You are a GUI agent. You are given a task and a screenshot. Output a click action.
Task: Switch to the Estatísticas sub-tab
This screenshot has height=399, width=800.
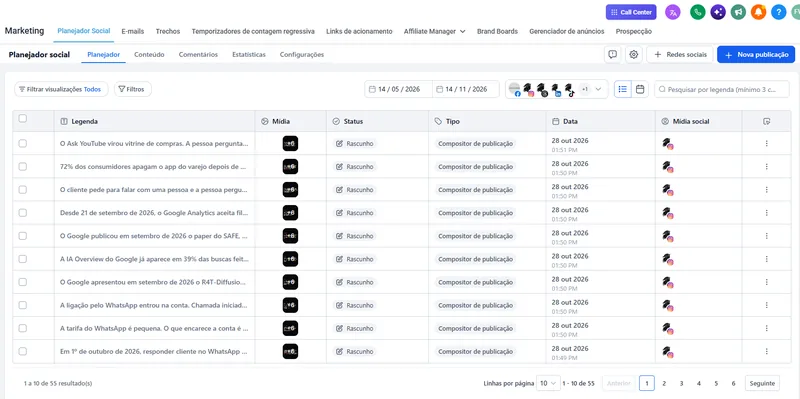tap(248, 55)
